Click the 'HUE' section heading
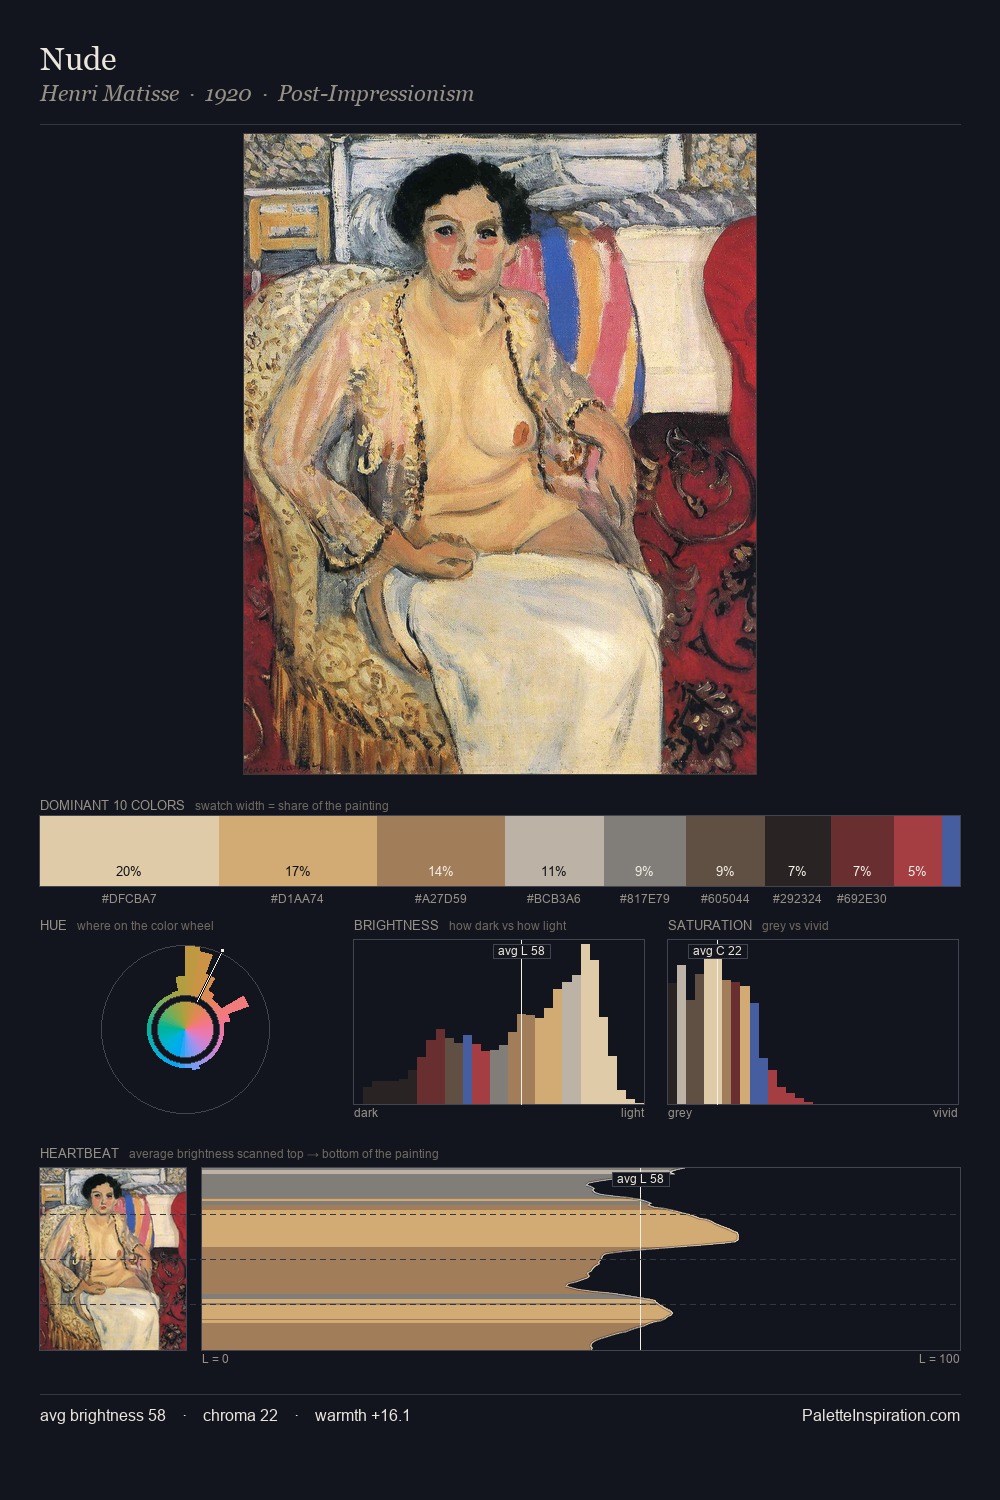The height and width of the screenshot is (1500, 1000). [53, 925]
